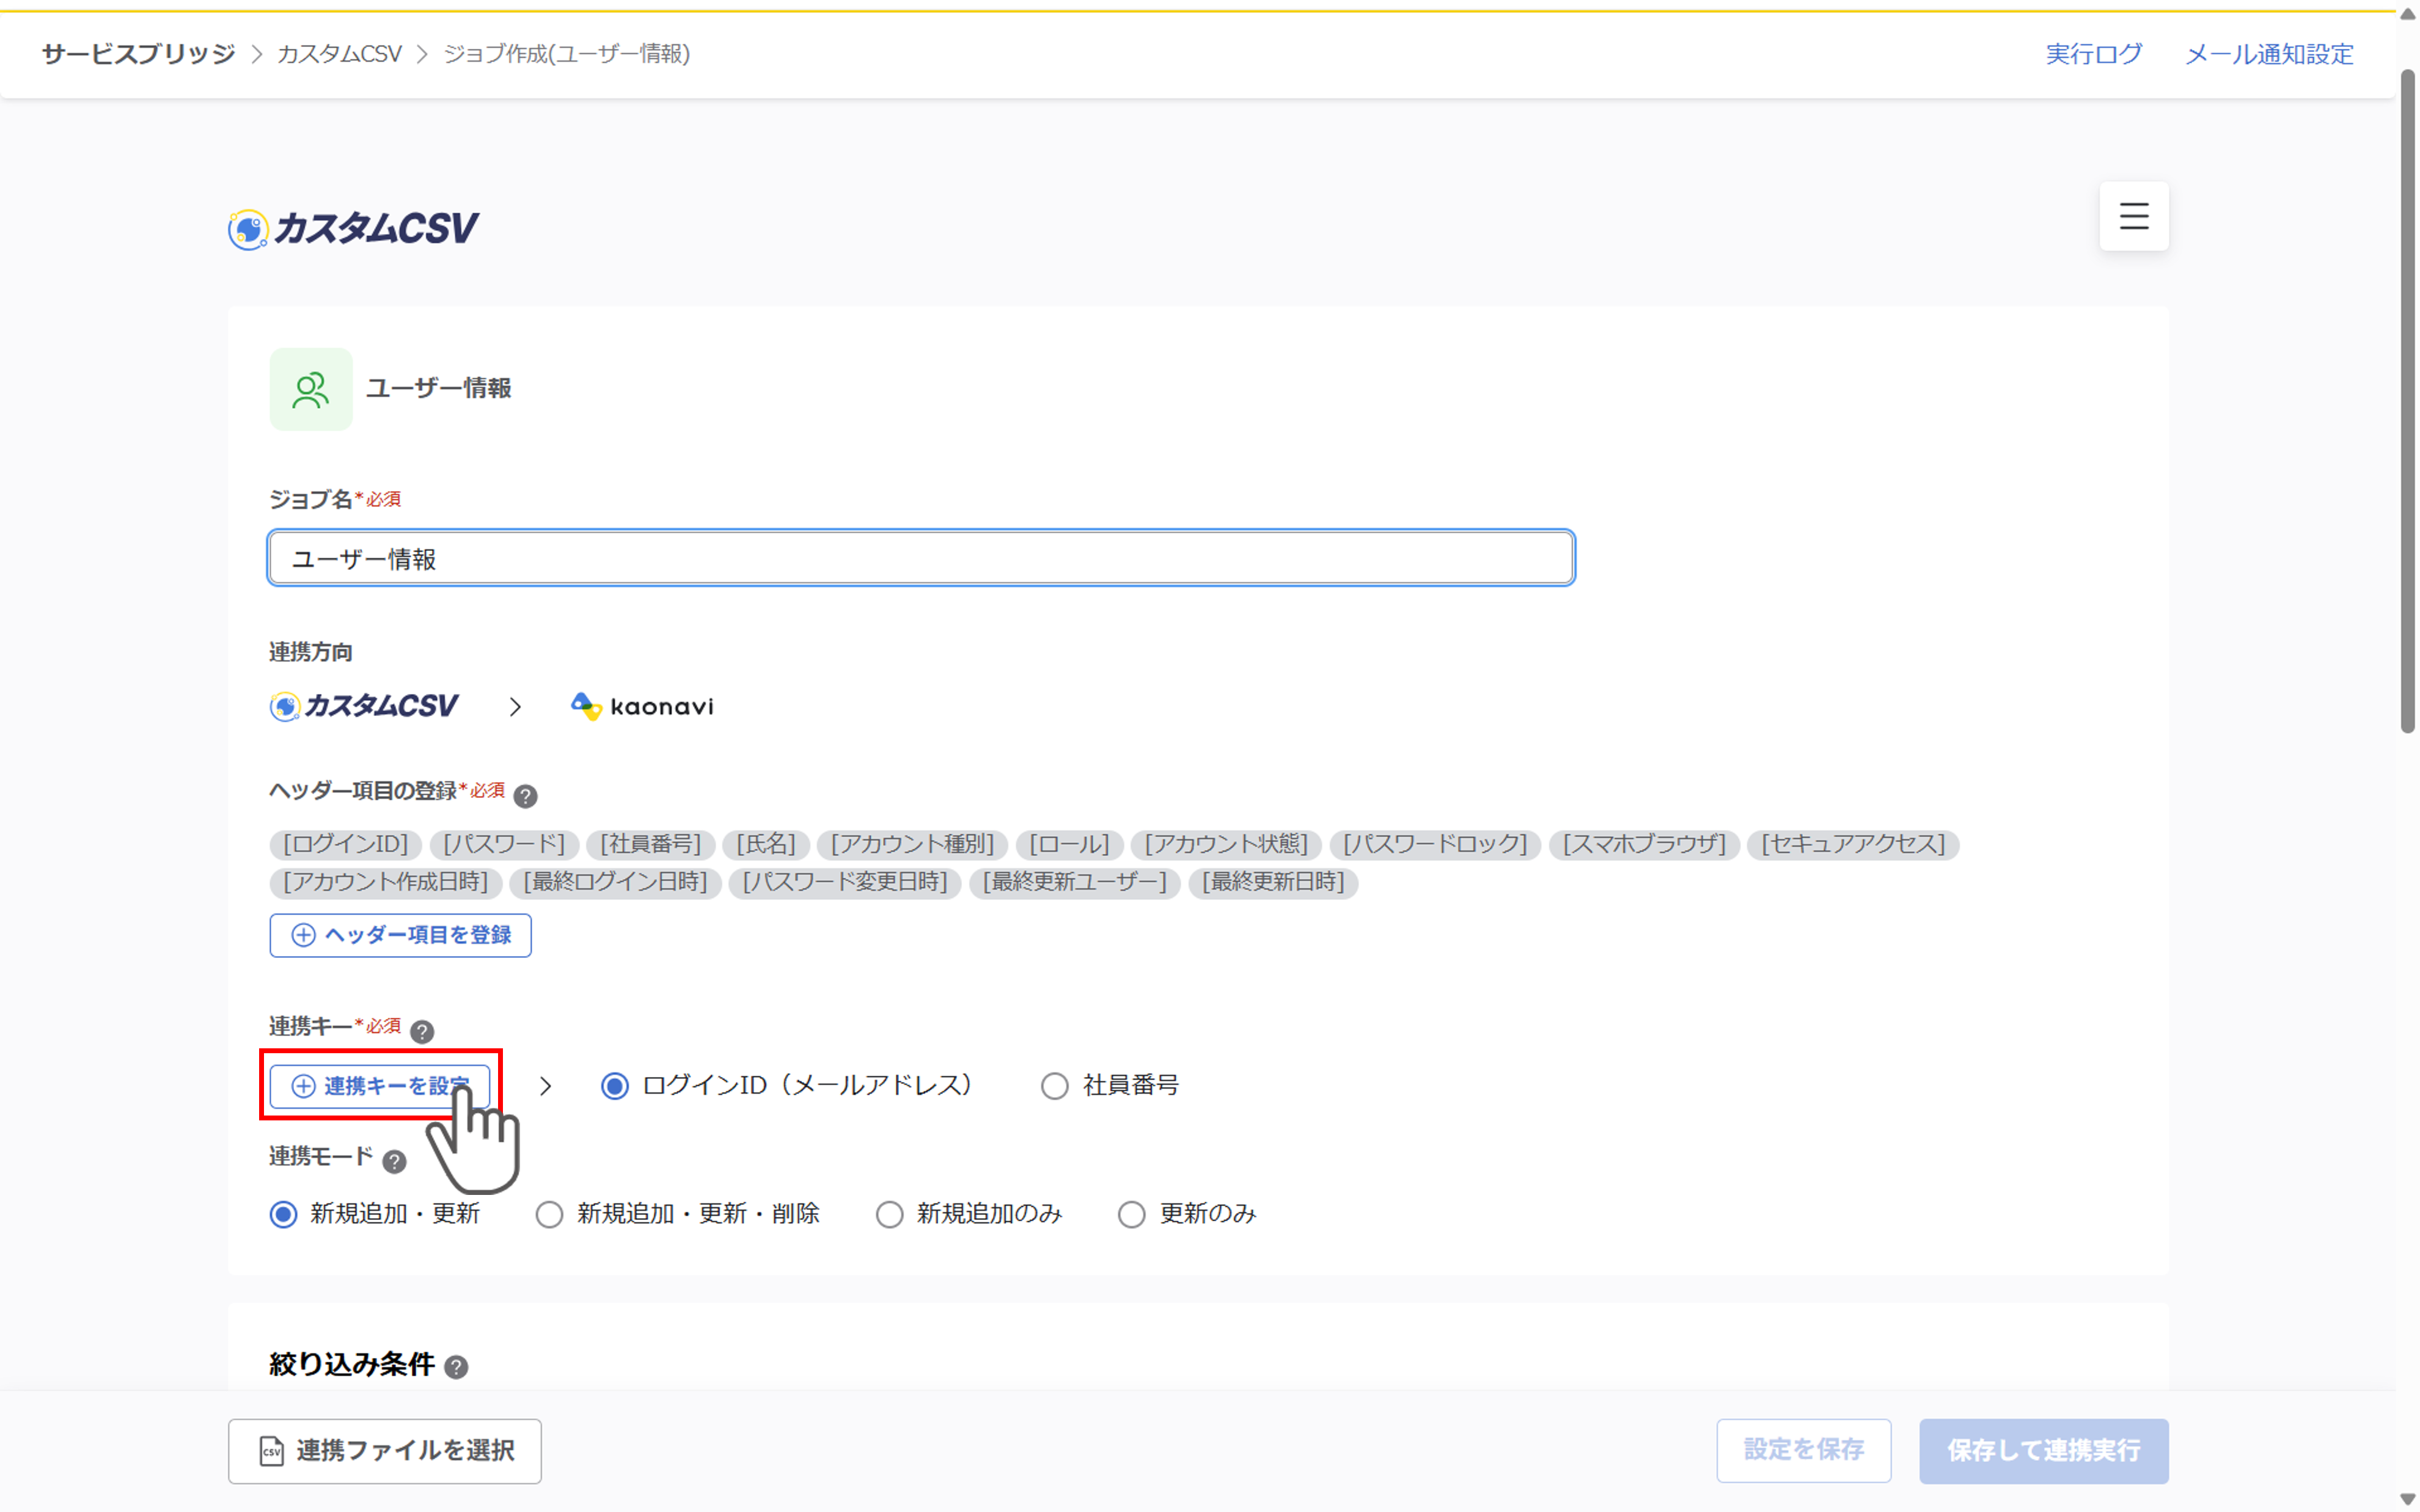Go to サービスブリッジ in the breadcrumb
Viewport: 2420px width, 1512px height.
pos(139,54)
